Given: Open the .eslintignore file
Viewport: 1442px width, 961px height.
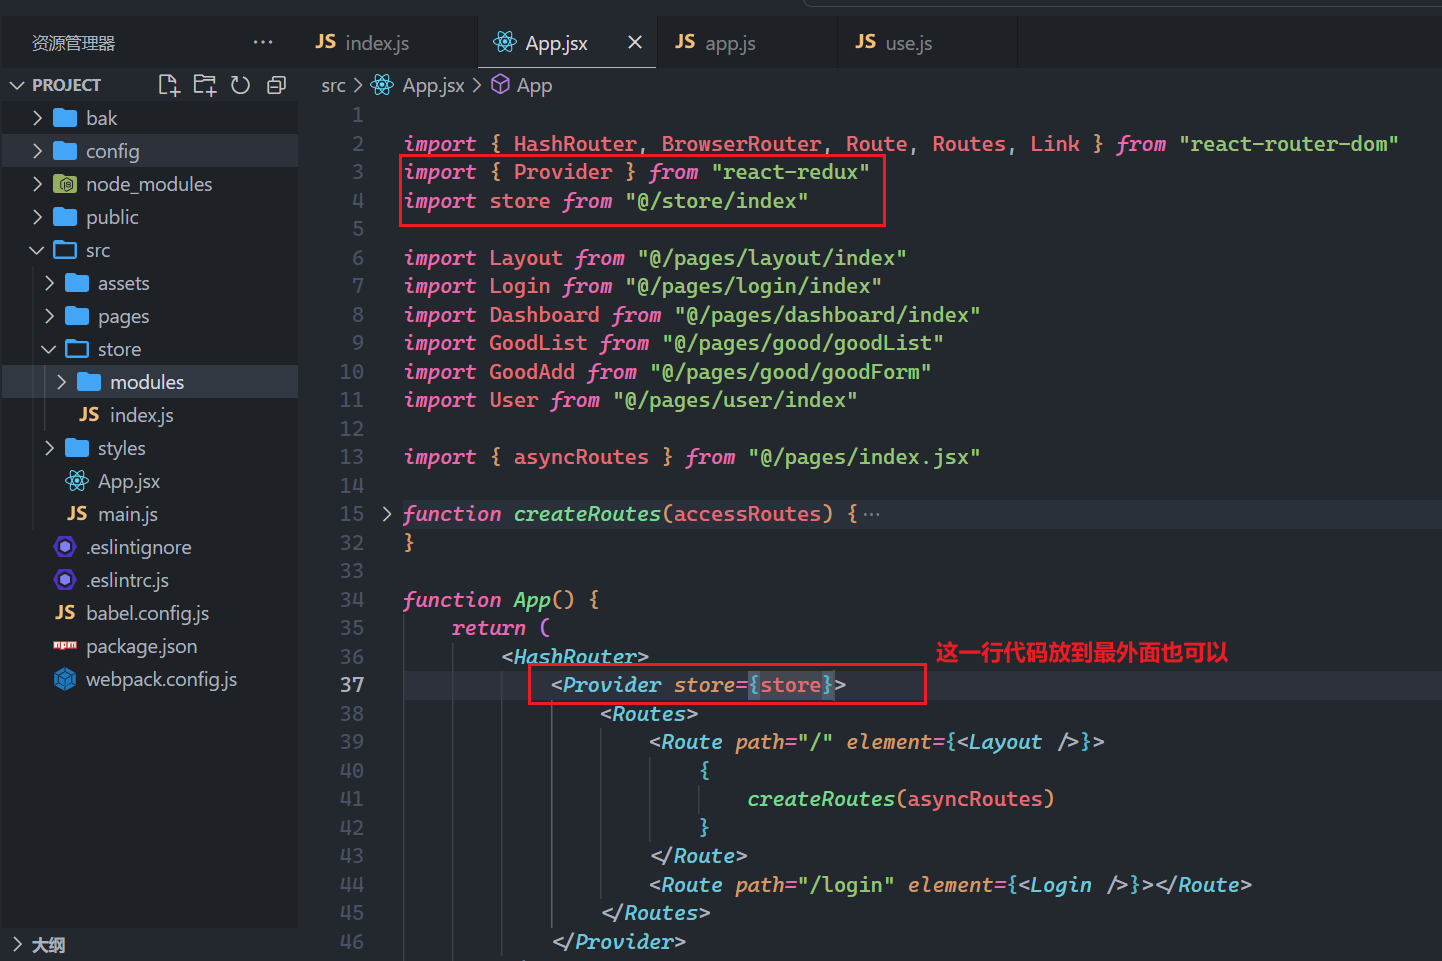Looking at the screenshot, I should pyautogui.click(x=150, y=547).
